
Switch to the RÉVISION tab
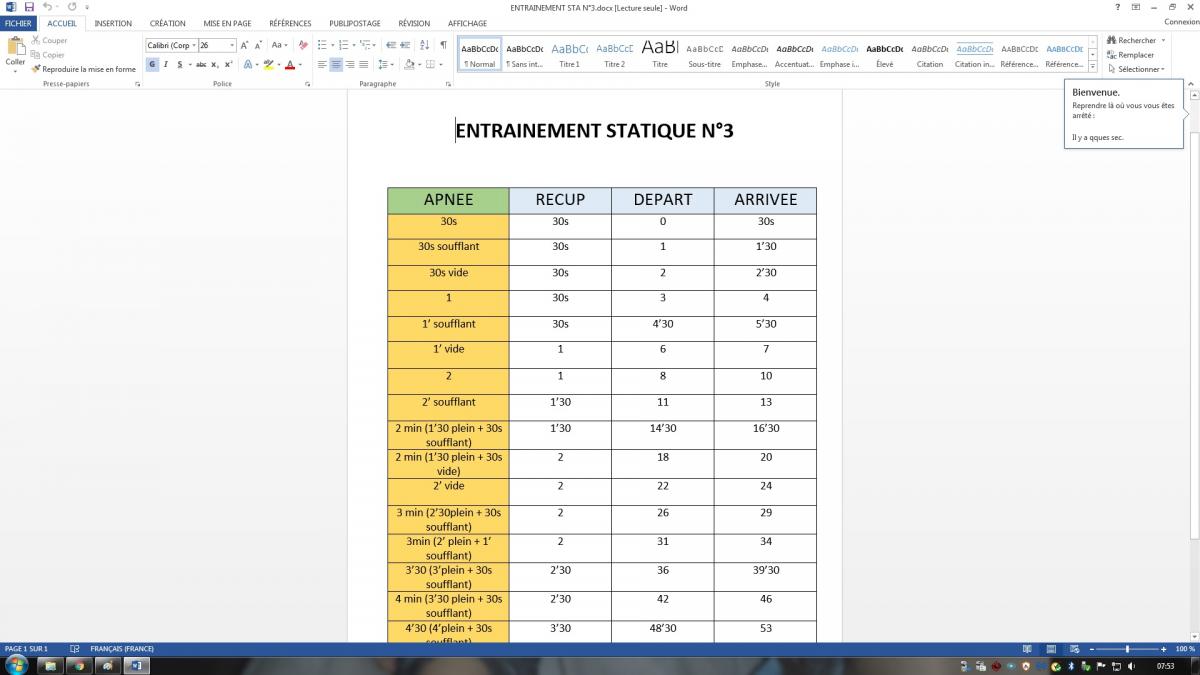click(414, 23)
